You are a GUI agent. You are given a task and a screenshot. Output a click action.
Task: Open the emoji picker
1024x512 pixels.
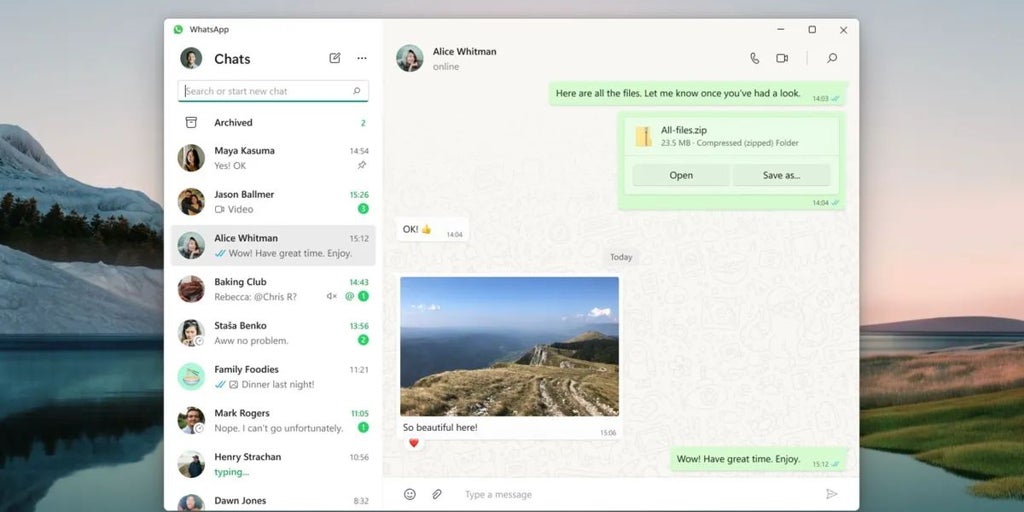pyautogui.click(x=409, y=494)
